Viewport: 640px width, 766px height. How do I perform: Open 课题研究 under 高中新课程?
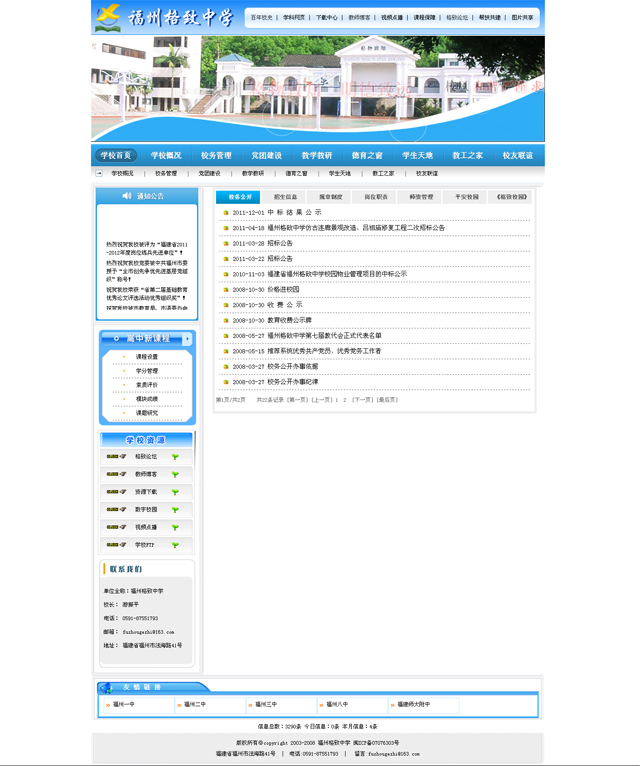pos(147,413)
